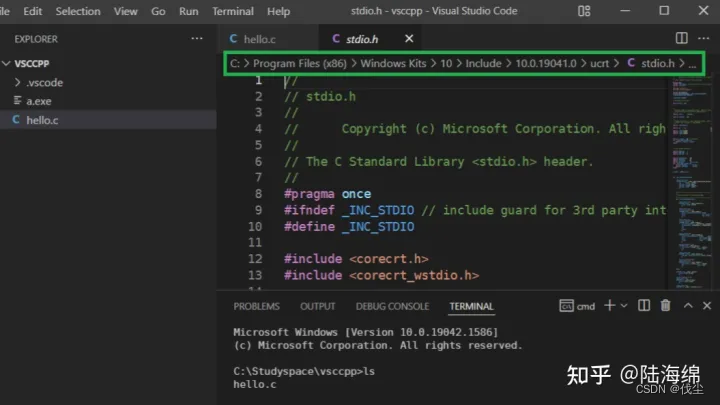Click the editor minimap overview
The height and width of the screenshot is (405, 720).
(x=691, y=183)
